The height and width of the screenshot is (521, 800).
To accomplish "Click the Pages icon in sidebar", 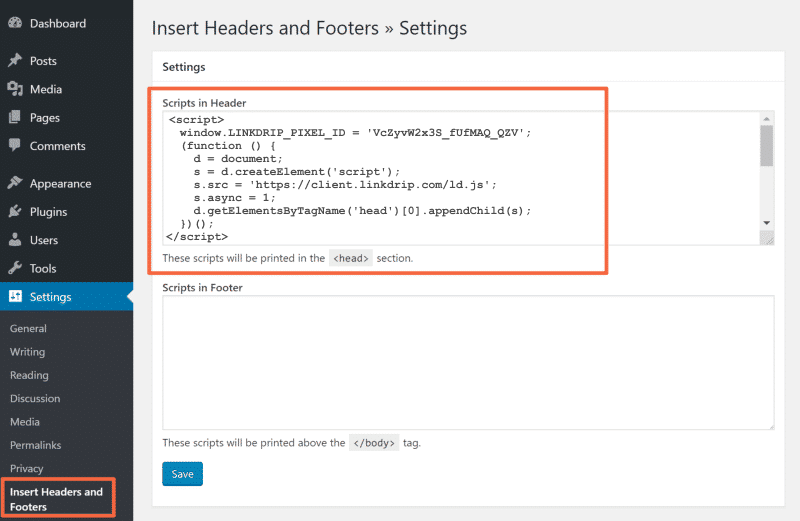I will [x=15, y=117].
